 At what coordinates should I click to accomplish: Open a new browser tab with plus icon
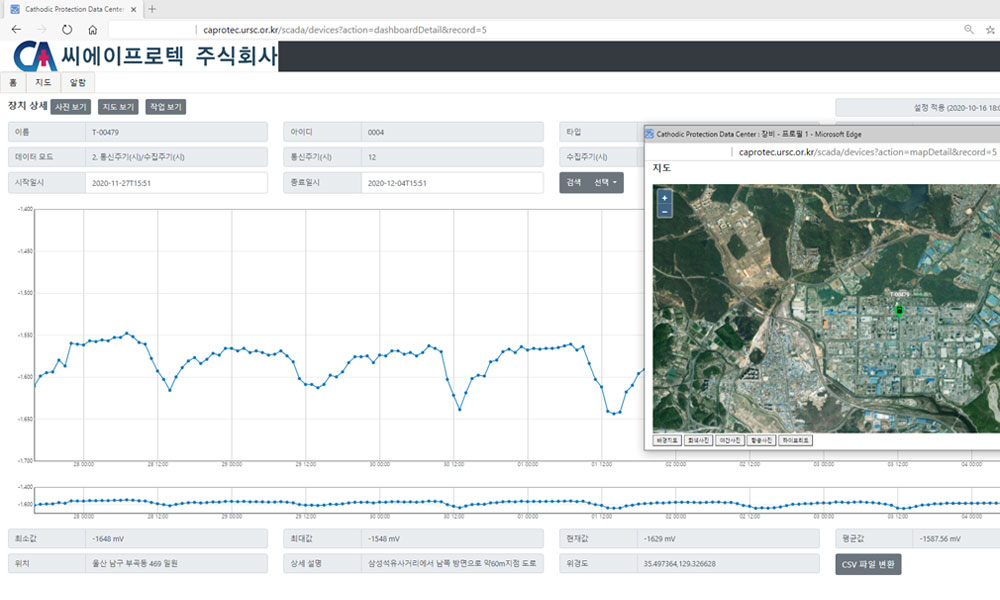coord(152,9)
